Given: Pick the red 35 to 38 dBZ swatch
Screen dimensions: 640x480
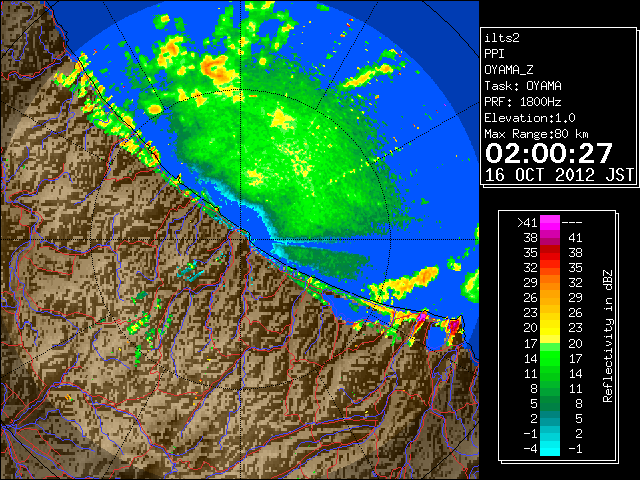Looking at the screenshot, I should [550, 253].
